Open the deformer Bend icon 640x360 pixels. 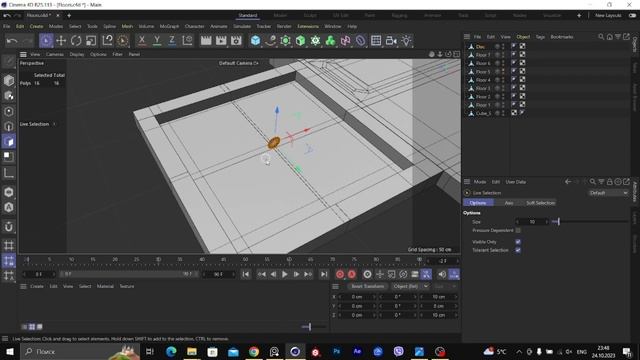[x=360, y=40]
